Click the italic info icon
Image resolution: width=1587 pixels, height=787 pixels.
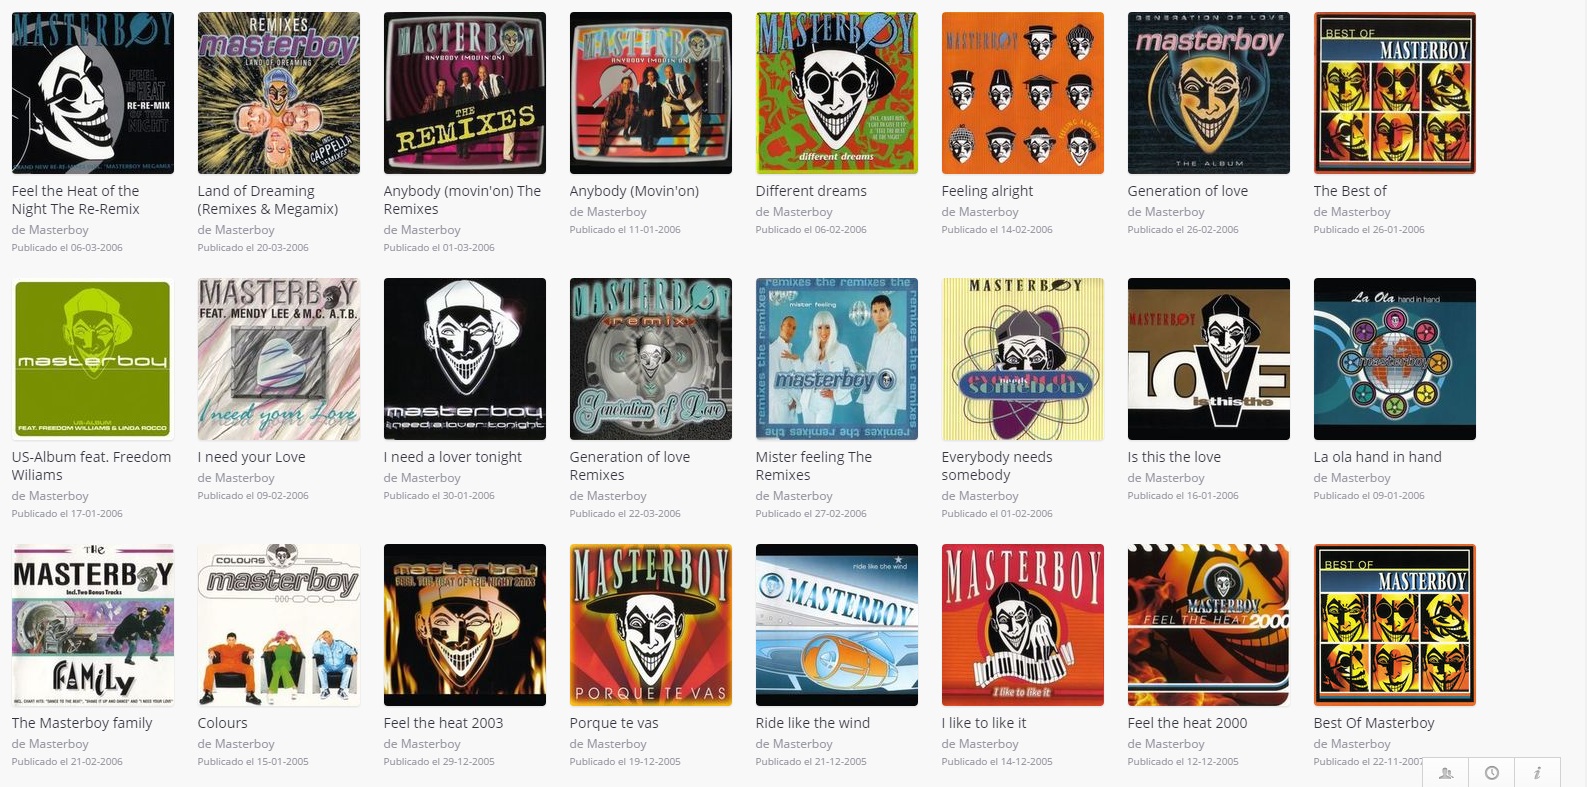tap(1537, 772)
